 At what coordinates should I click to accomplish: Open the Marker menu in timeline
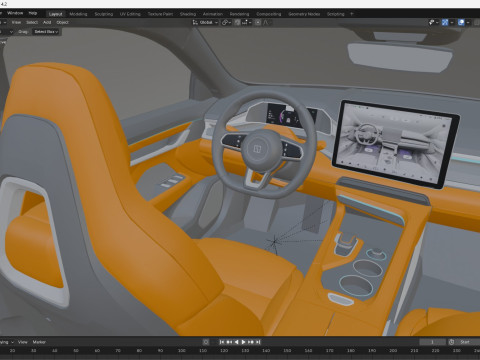pos(39,342)
